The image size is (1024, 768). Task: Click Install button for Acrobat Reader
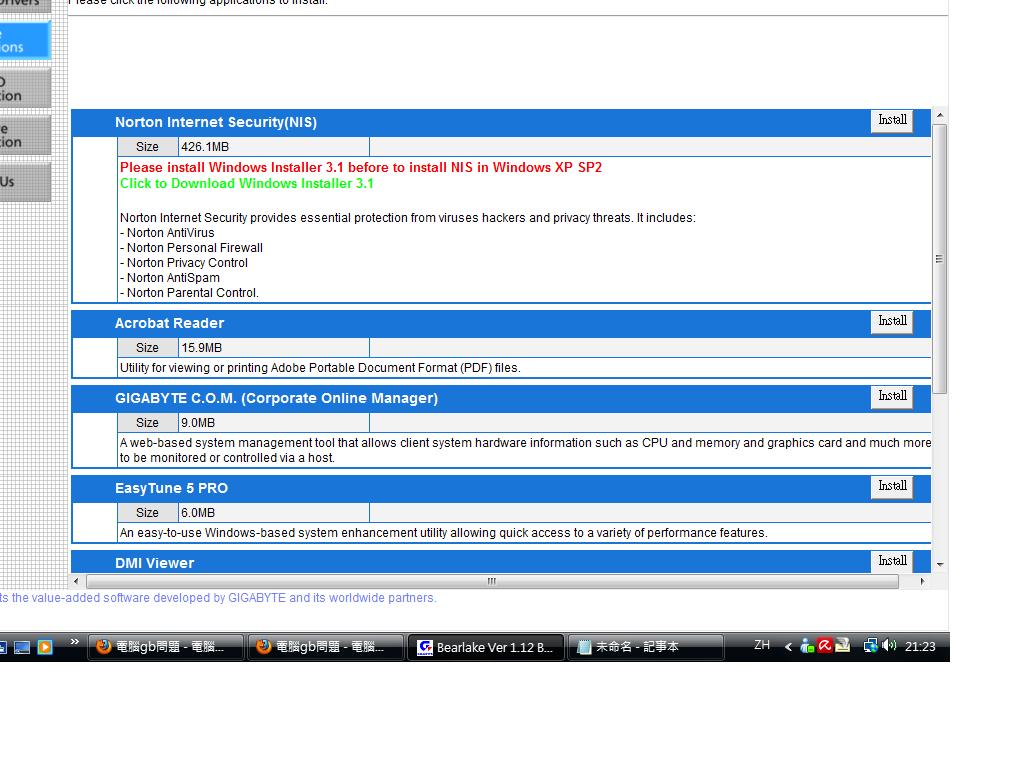pos(891,322)
